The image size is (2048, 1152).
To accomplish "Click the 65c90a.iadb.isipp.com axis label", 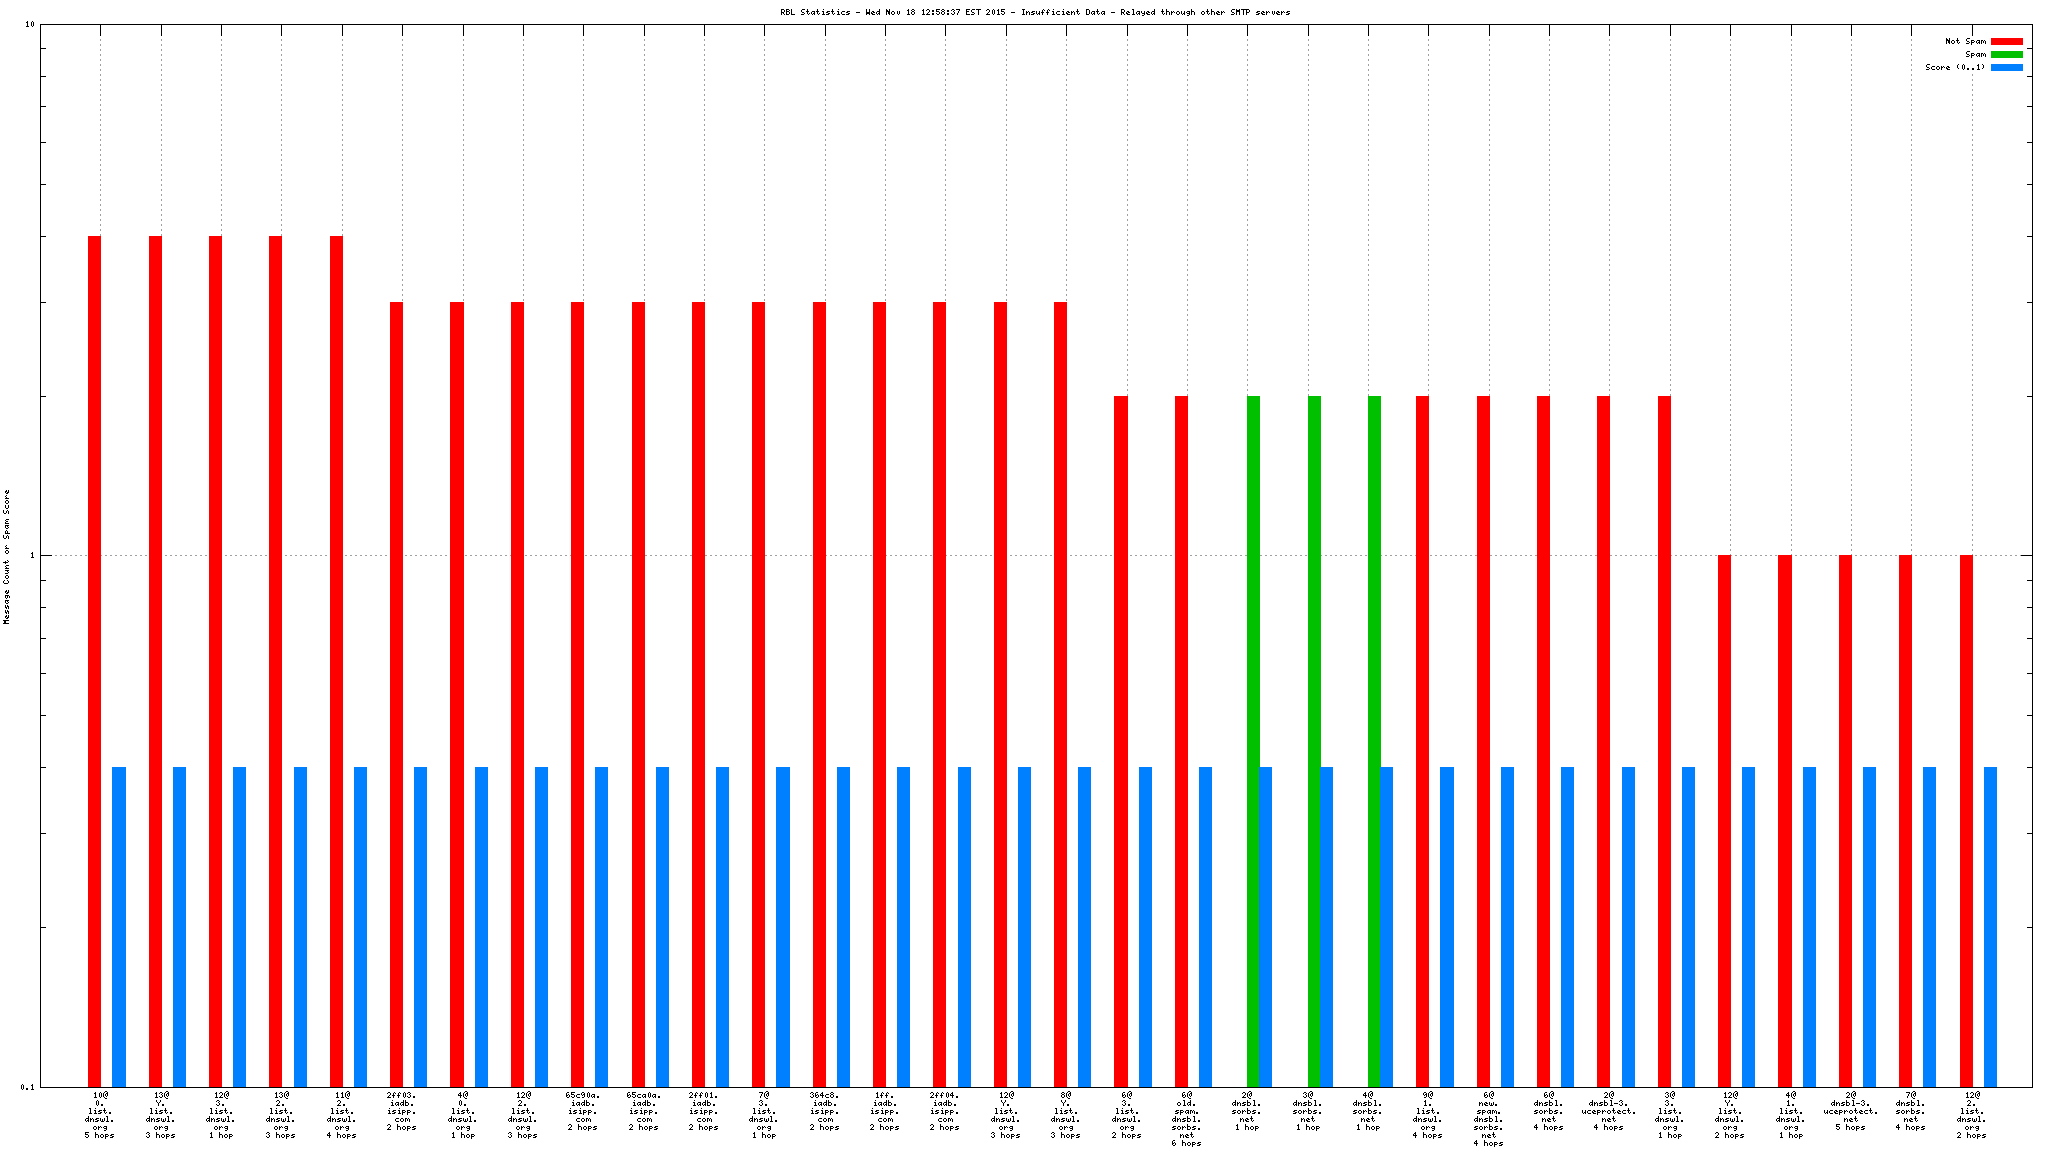I will click(582, 1111).
